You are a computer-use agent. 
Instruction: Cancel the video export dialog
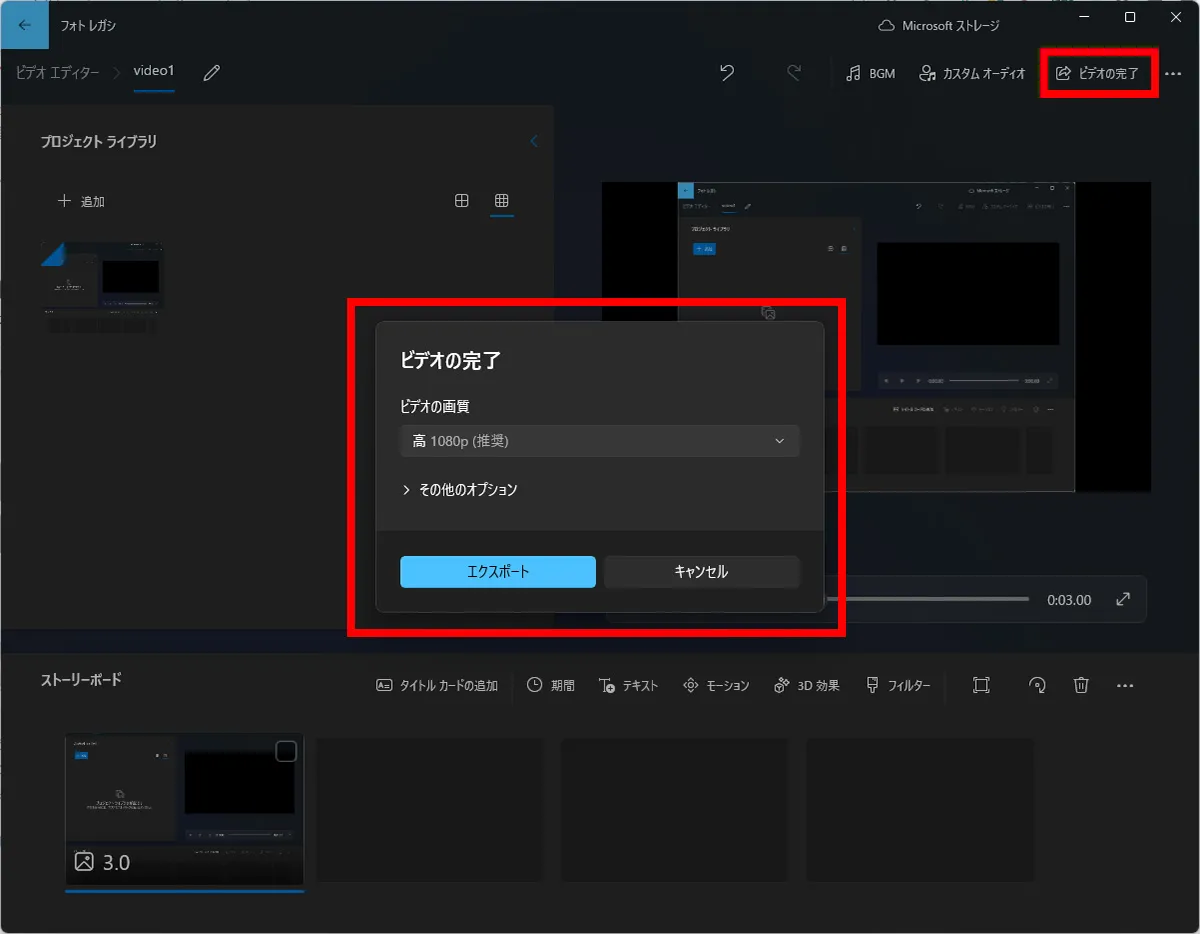701,571
